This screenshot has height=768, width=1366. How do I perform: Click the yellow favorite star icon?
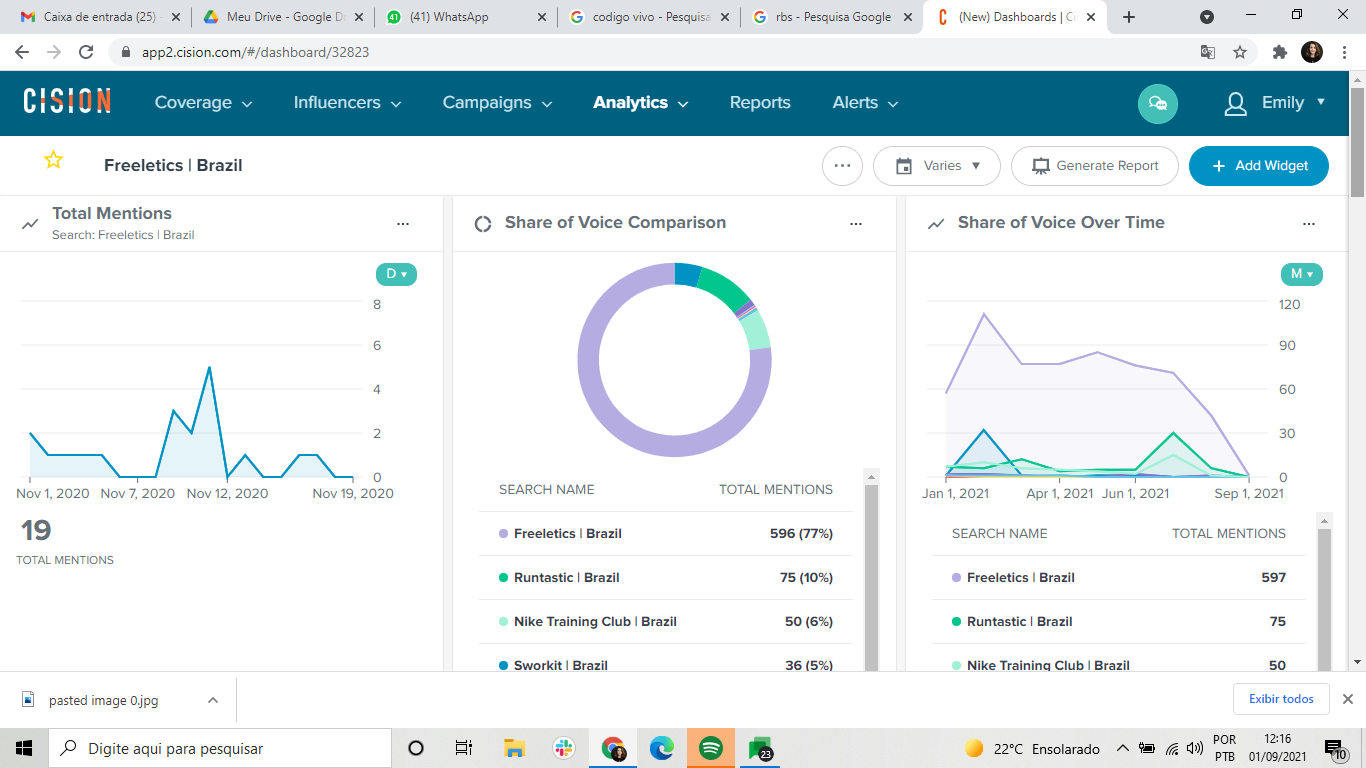pos(53,160)
